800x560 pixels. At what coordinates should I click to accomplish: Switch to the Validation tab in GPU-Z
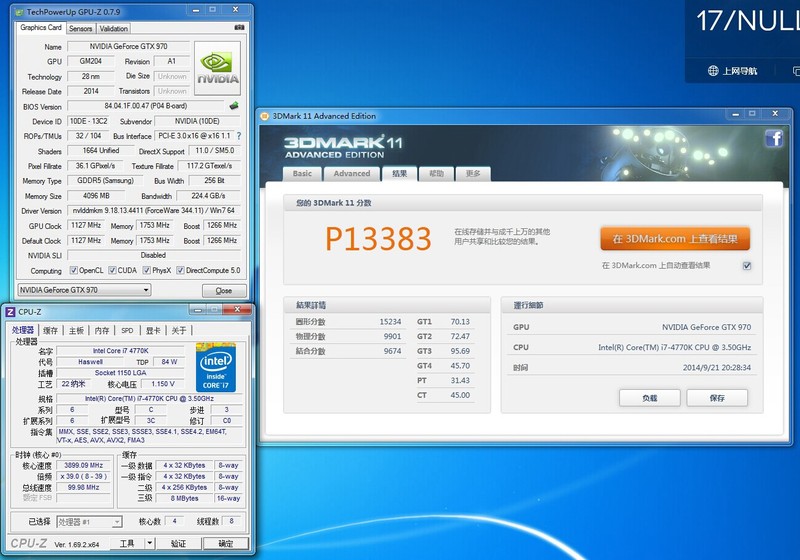pyautogui.click(x=113, y=29)
